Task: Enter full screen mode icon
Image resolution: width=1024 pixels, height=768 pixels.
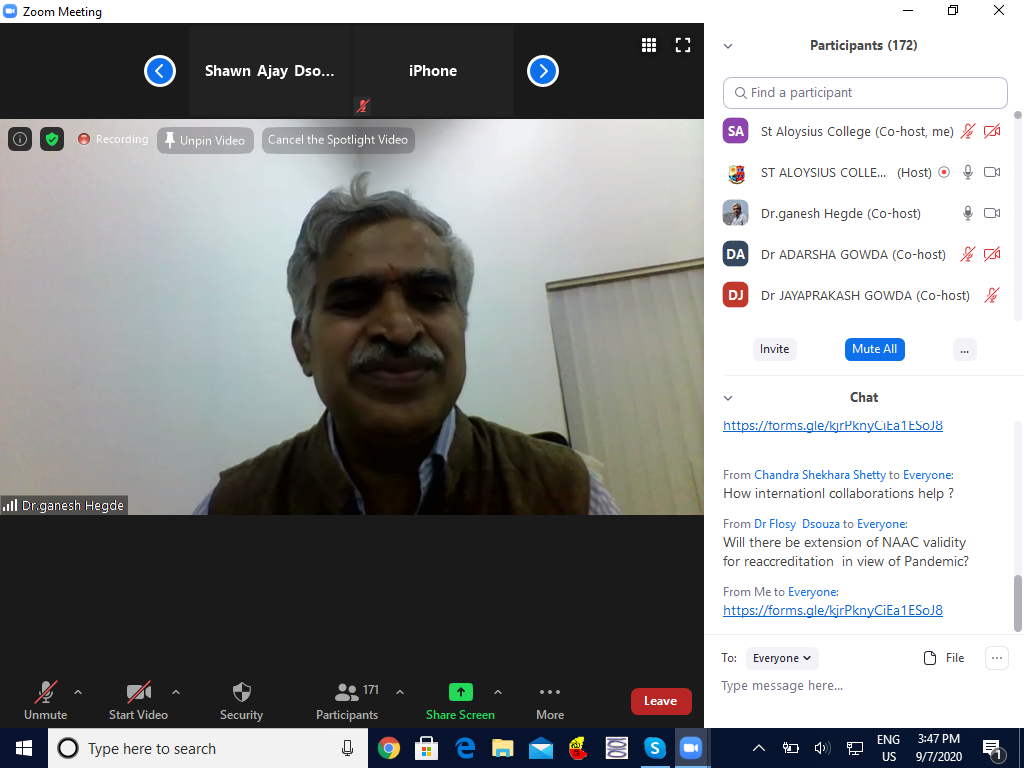Action: pyautogui.click(x=683, y=44)
